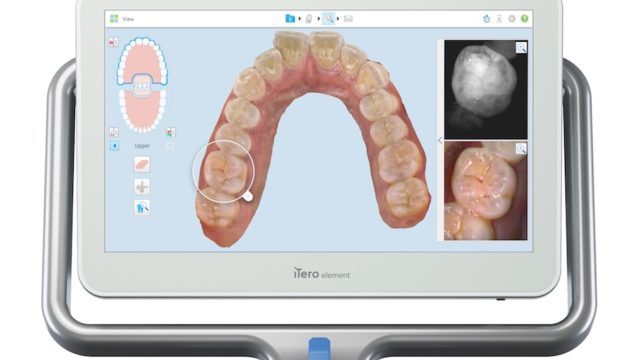Select the lower jaw in arch diagram
The width and height of the screenshot is (640, 360).
142,111
